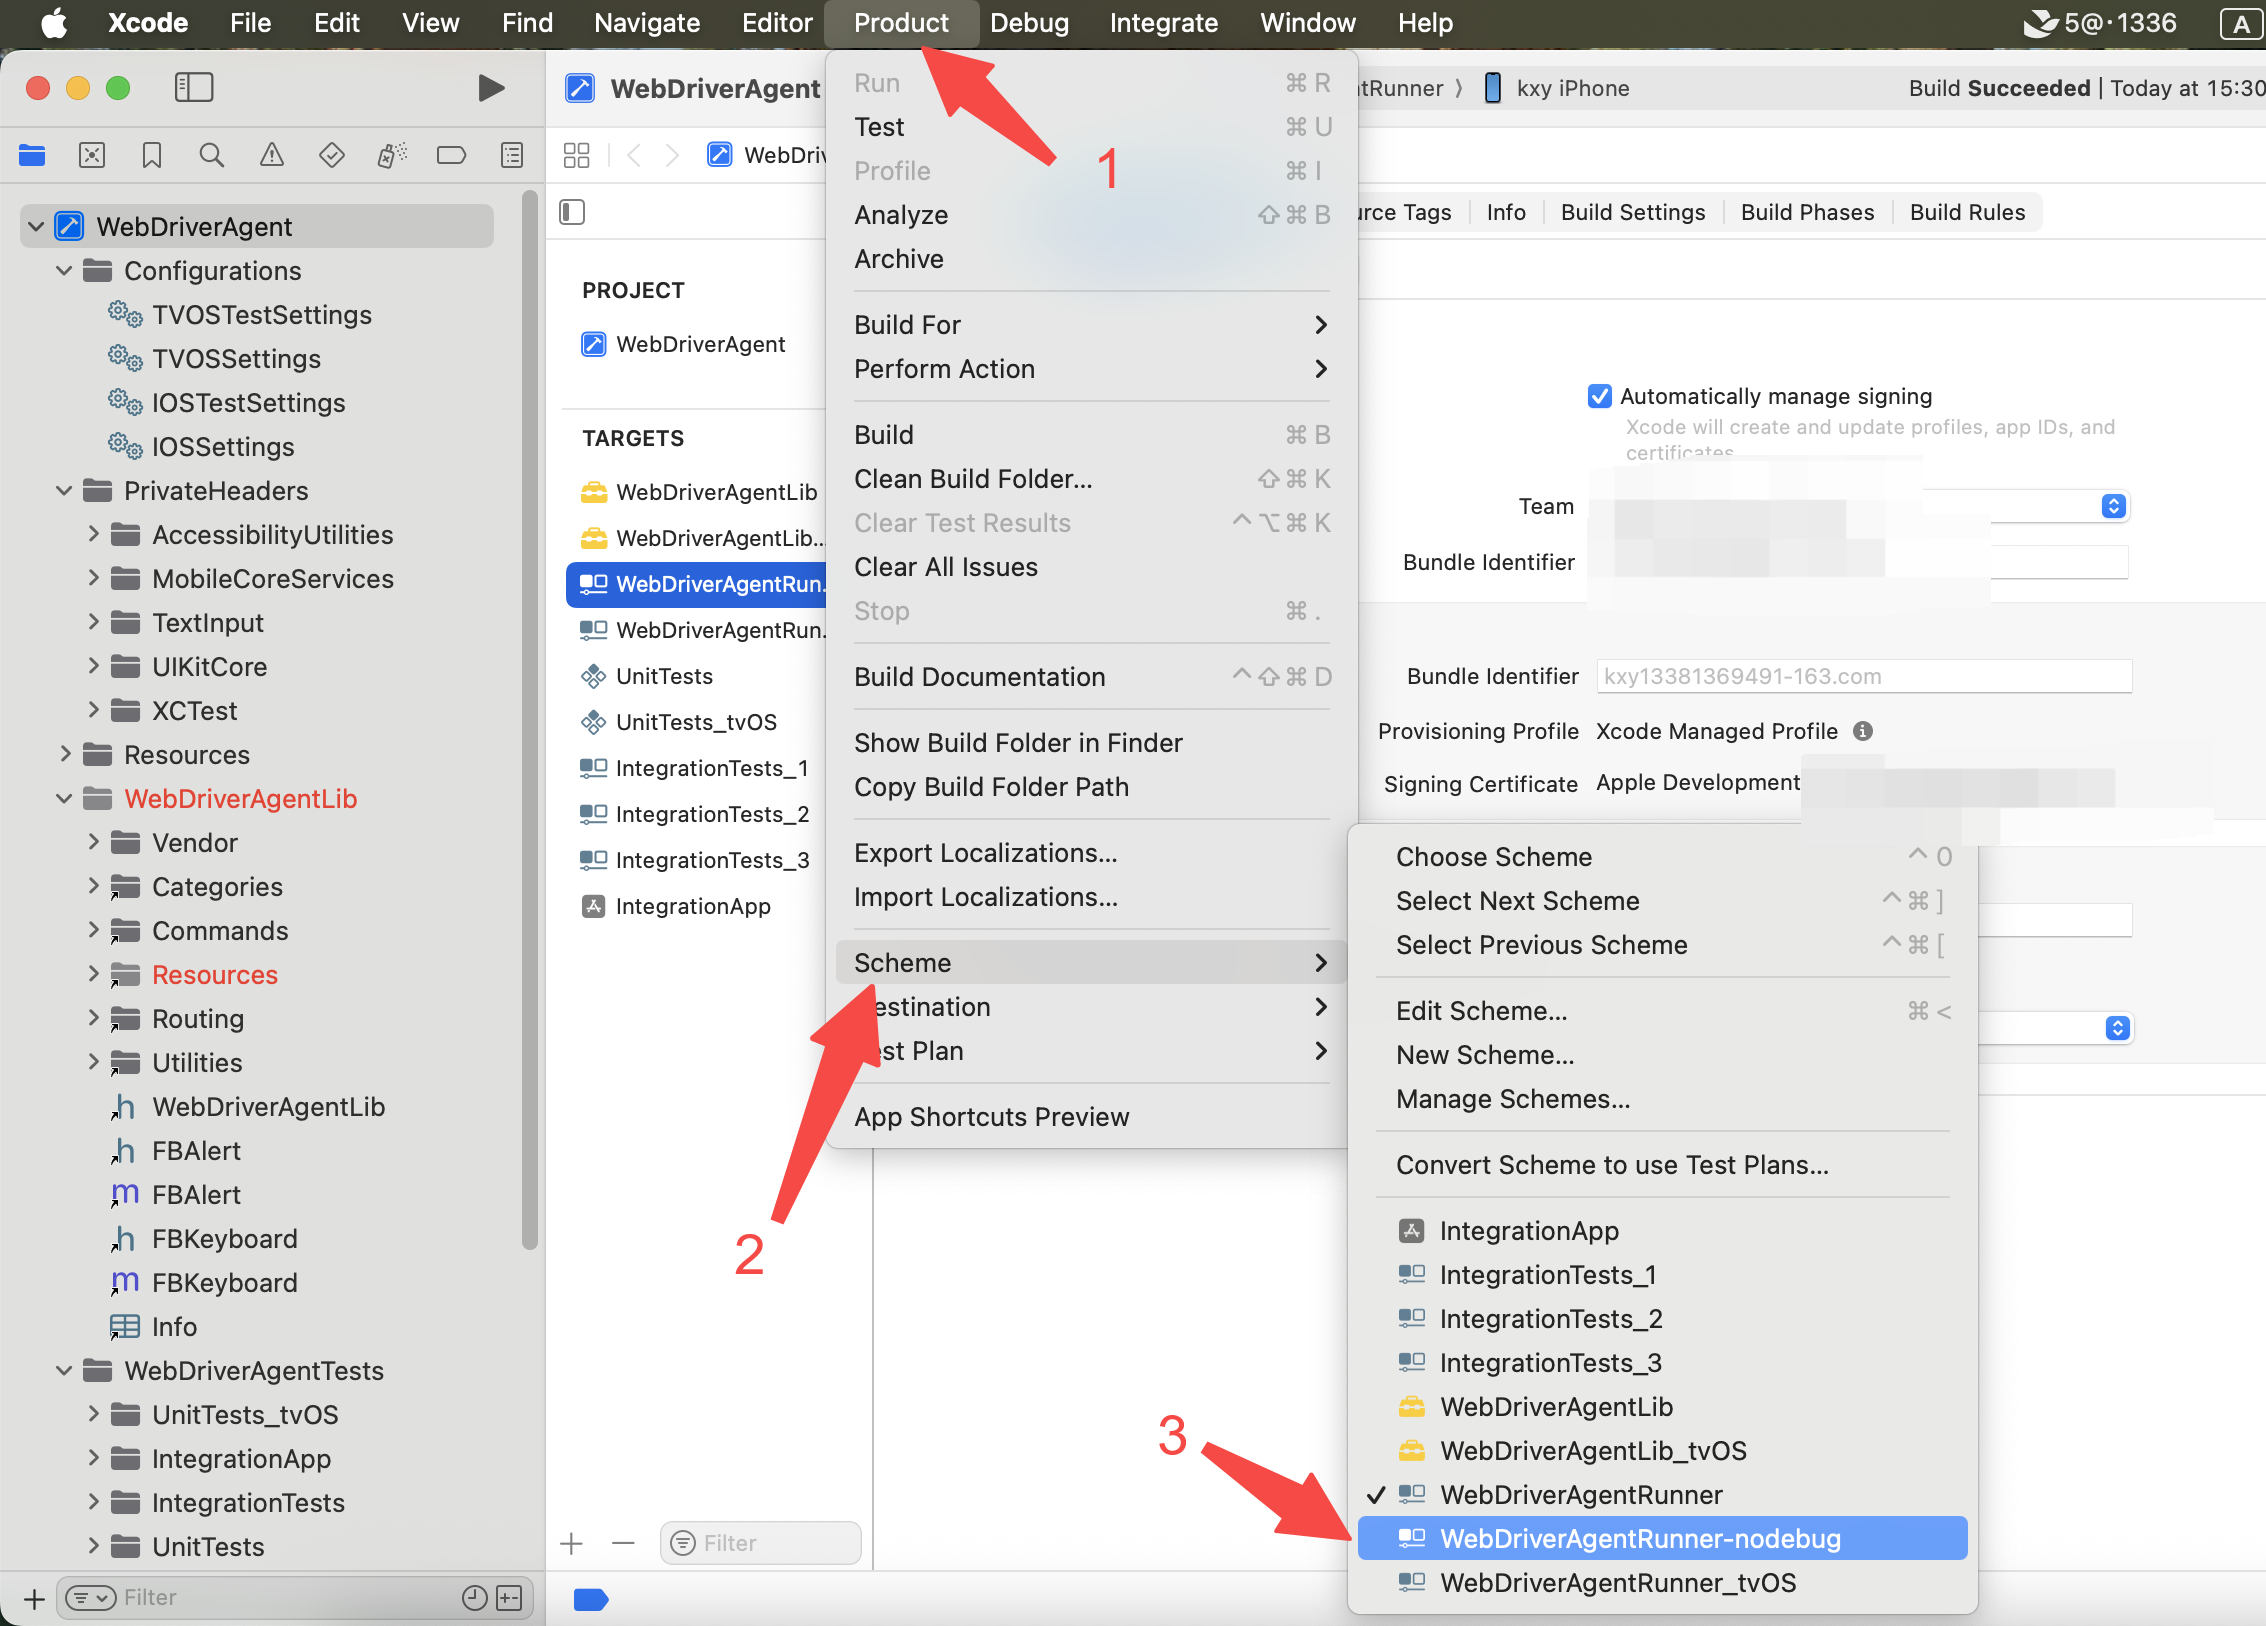Switch to Build Settings tab

point(1632,212)
